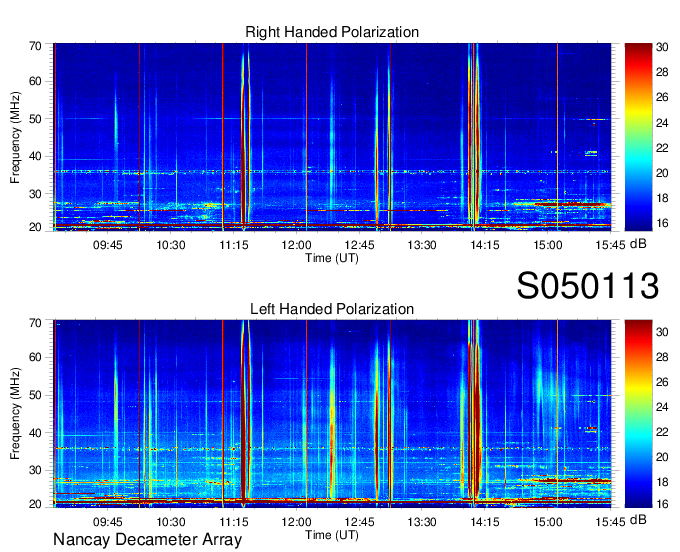This screenshot has width=680, height=552.
Task: Click the 15:45 tick under Left Handed plot
Action: coord(610,522)
